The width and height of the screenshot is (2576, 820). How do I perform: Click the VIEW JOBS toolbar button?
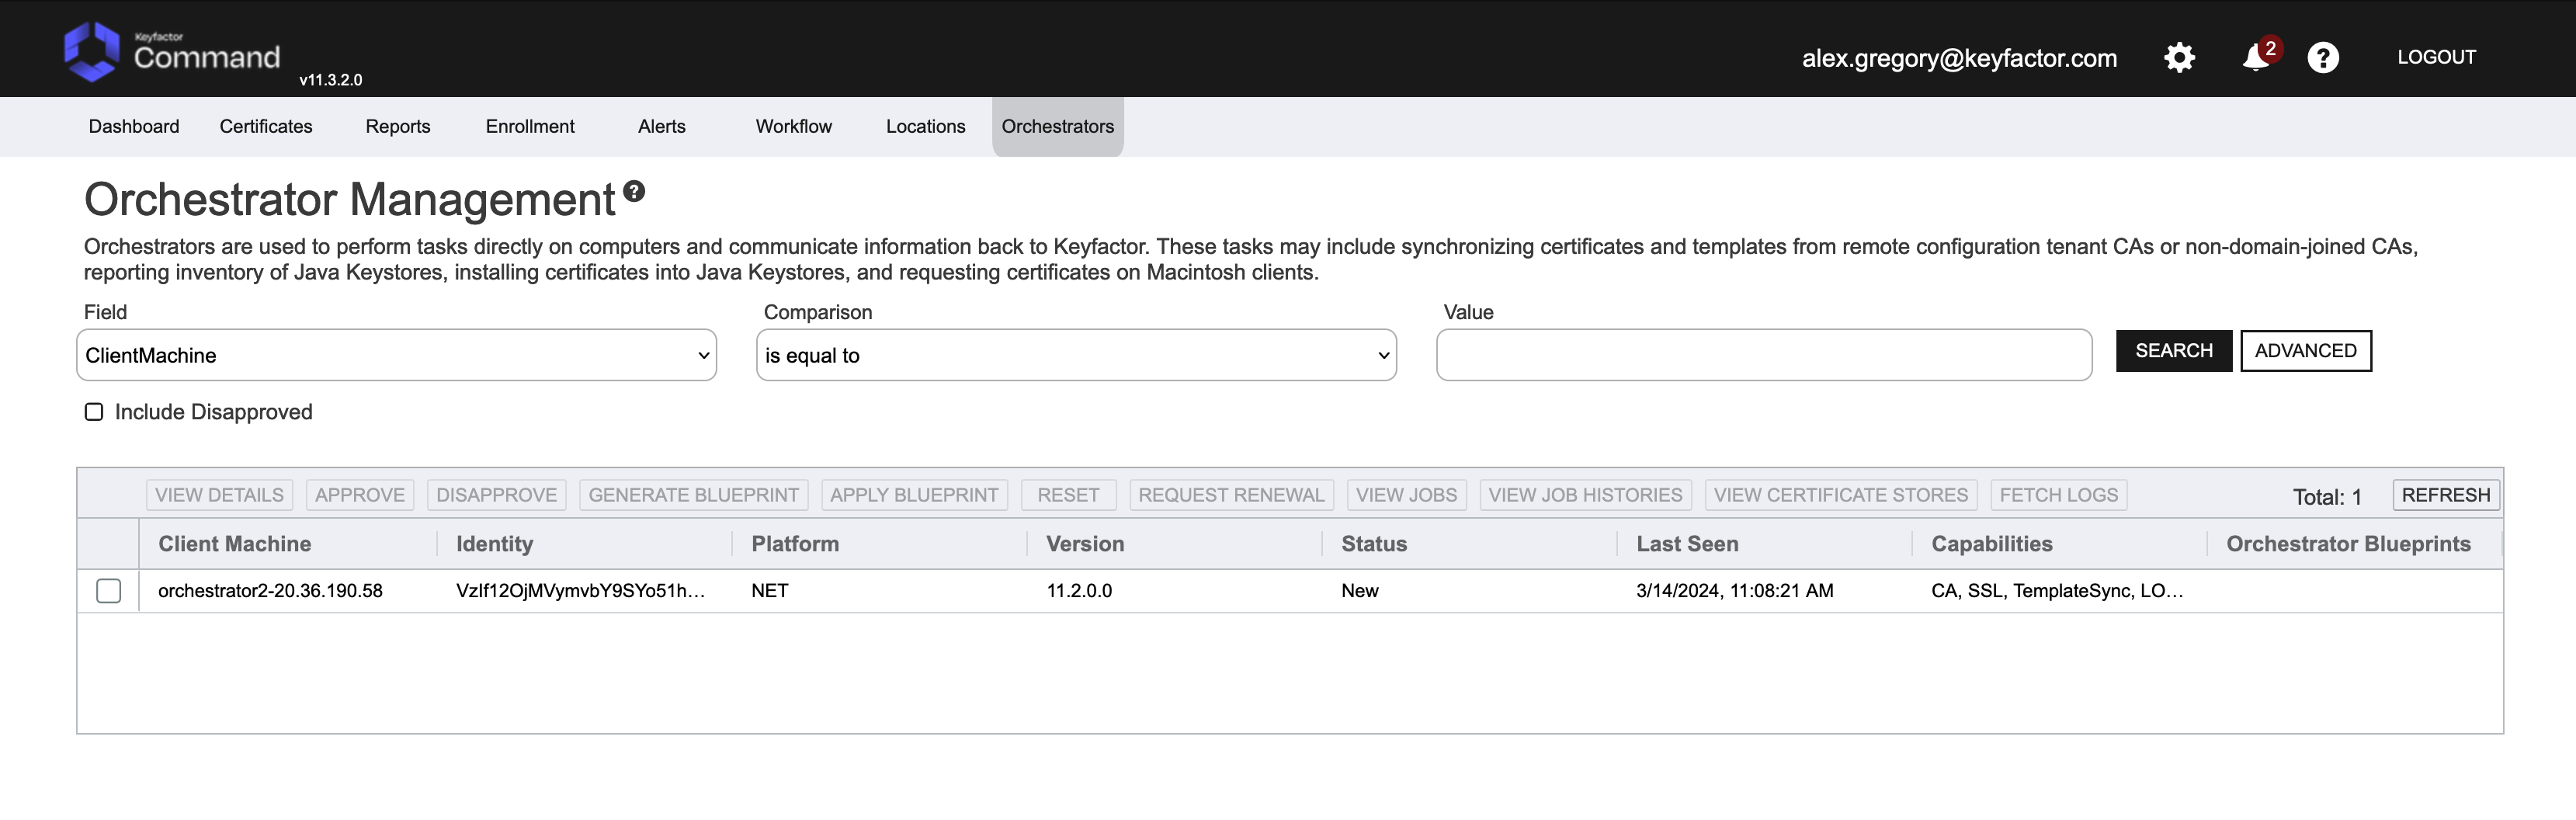tap(1405, 495)
